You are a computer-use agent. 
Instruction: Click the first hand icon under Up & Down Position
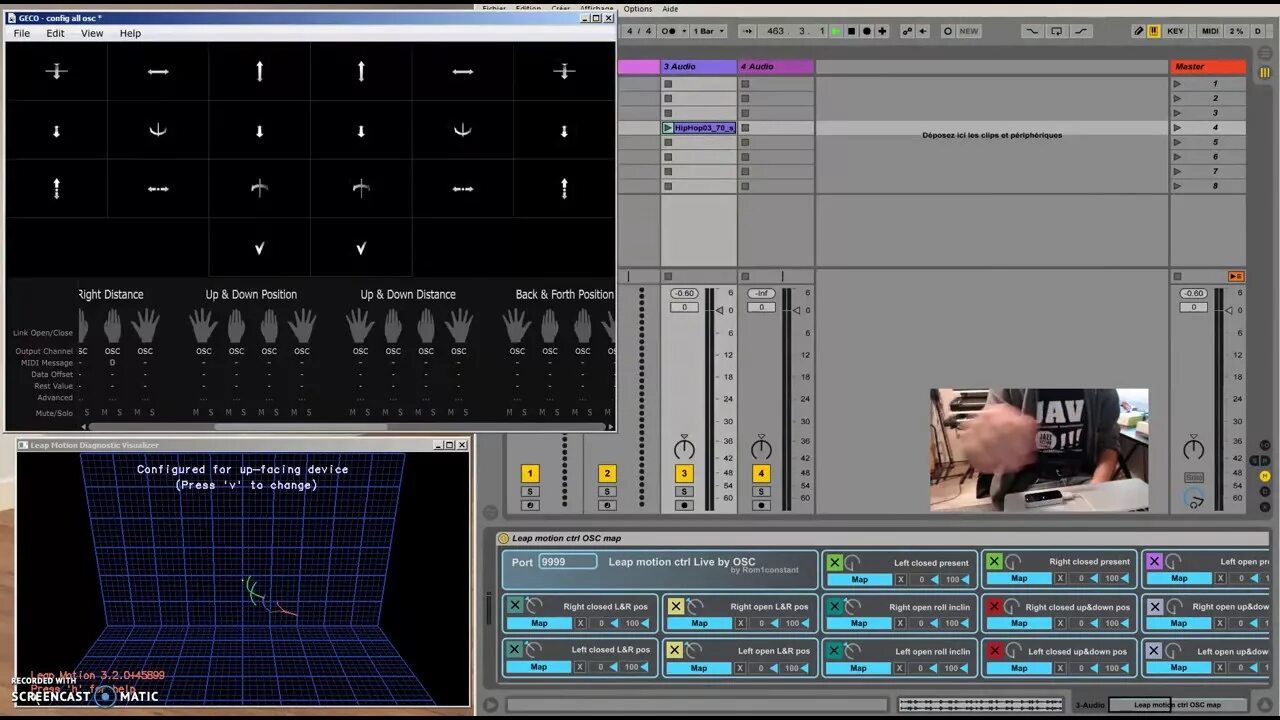tap(204, 325)
